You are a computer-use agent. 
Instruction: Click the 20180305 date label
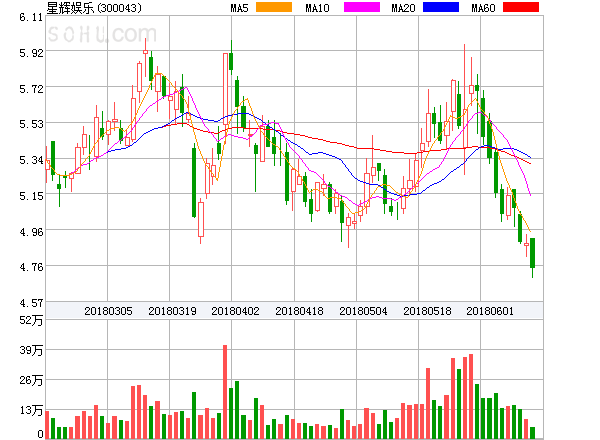(108, 311)
